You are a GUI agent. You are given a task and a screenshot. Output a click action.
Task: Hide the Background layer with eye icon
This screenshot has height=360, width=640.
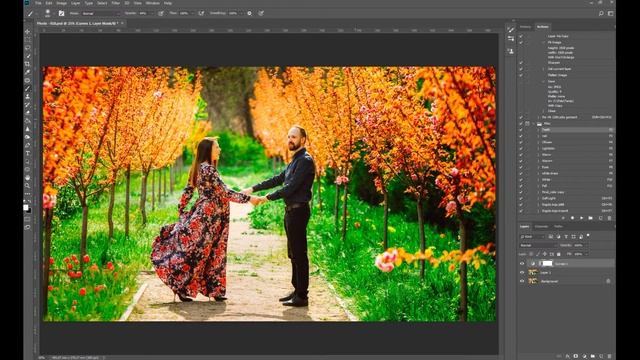522,281
